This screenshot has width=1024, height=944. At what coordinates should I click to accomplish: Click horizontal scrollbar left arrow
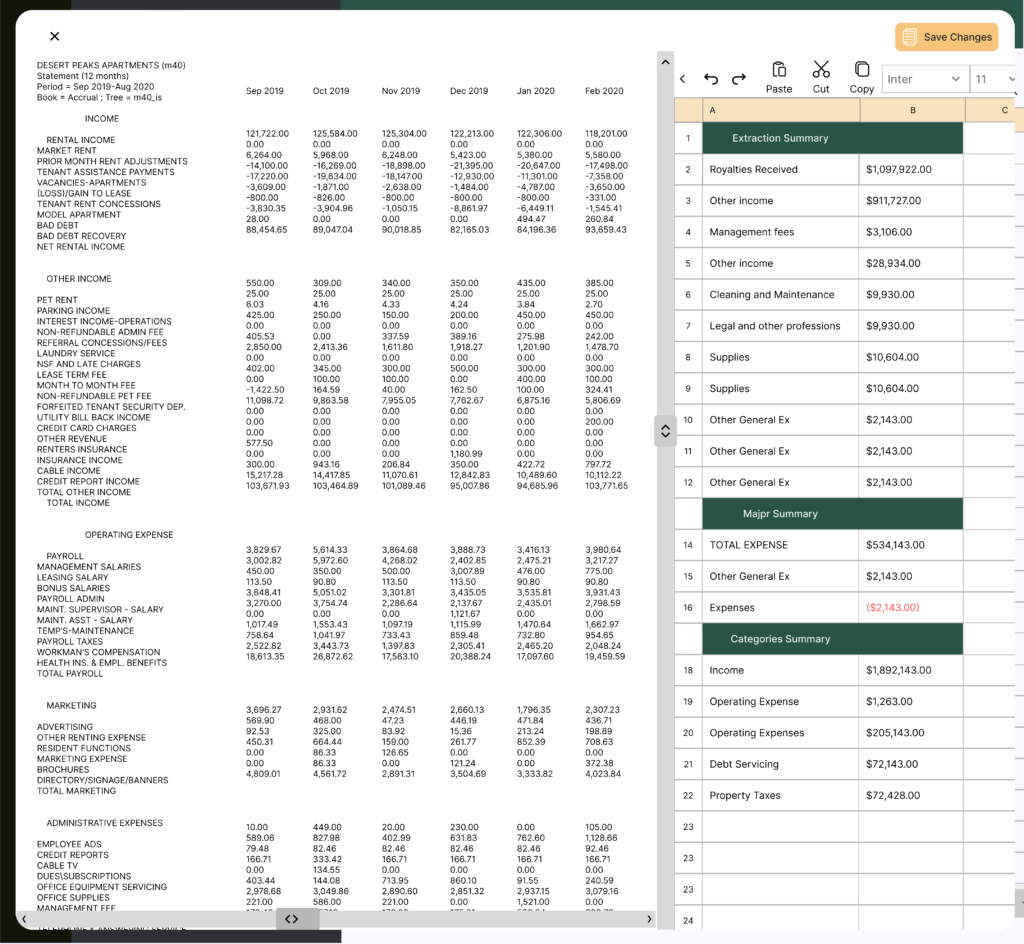coord(24,919)
